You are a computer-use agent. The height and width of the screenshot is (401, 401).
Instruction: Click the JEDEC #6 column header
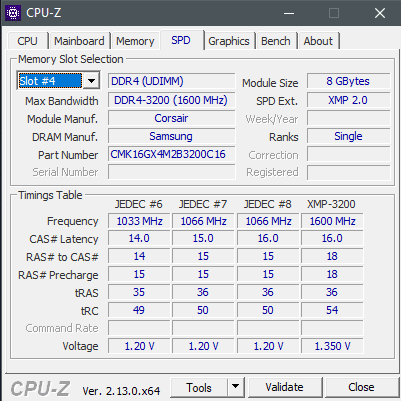pyautogui.click(x=139, y=204)
